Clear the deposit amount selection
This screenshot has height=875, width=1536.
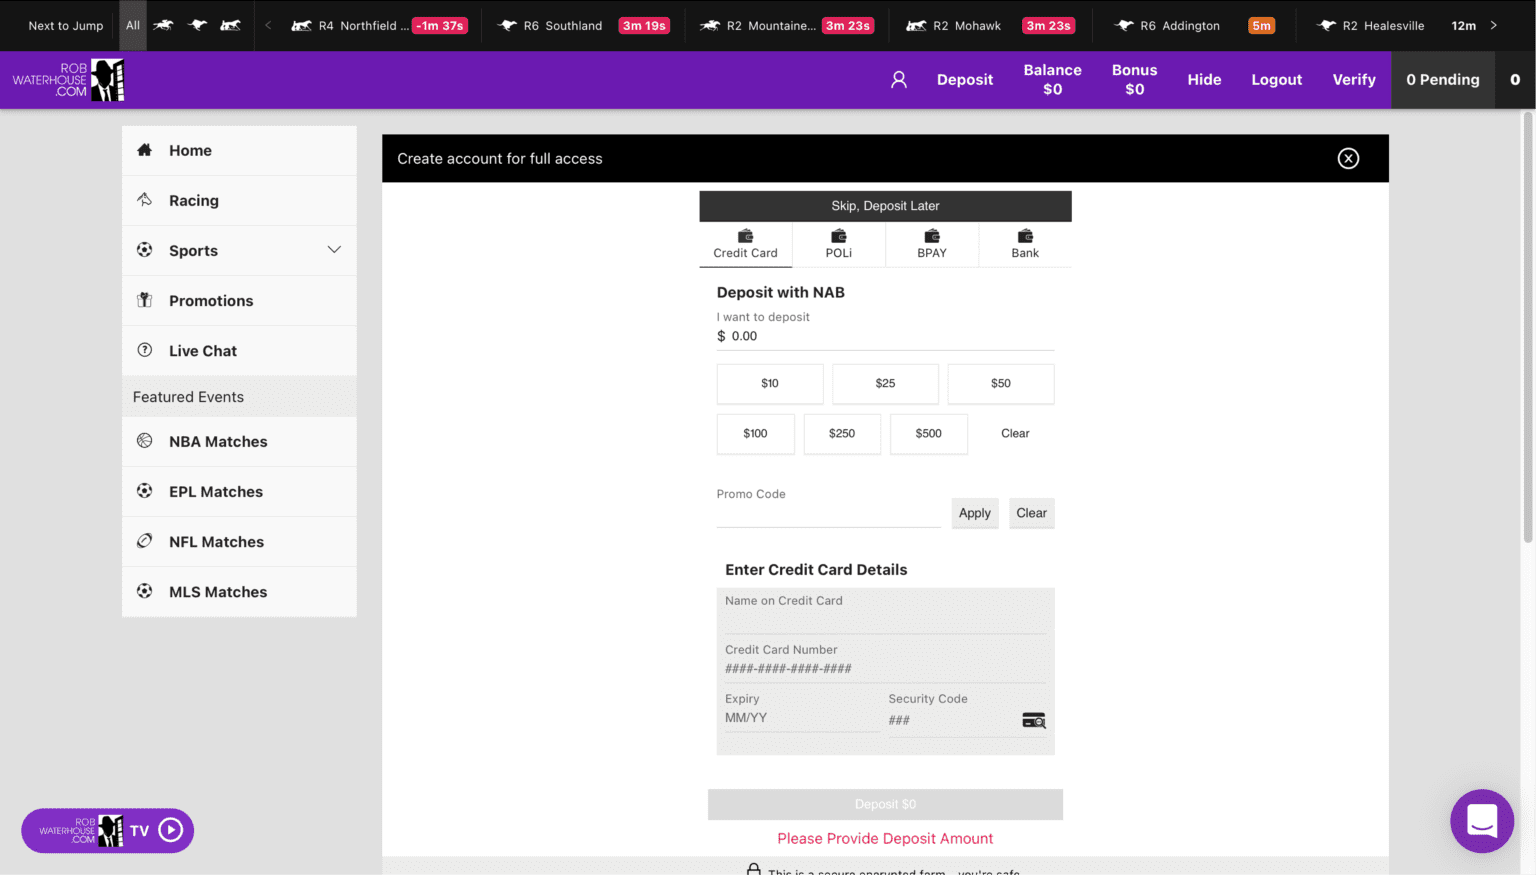[x=1015, y=434]
